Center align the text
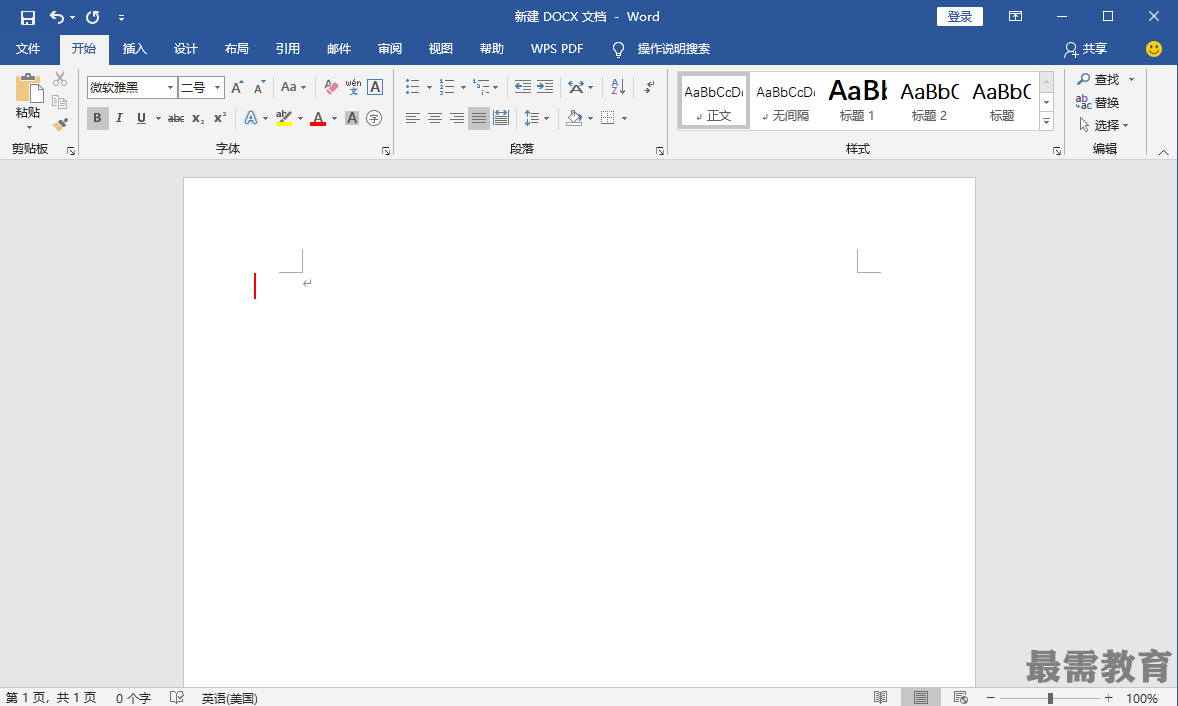 coord(434,118)
